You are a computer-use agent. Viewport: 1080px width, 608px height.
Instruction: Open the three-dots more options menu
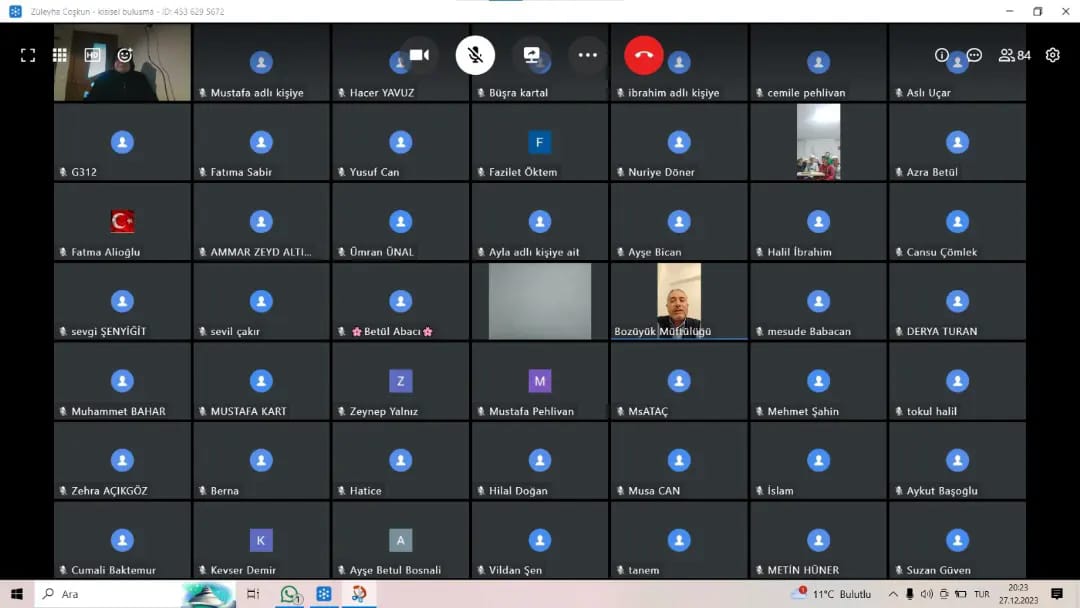point(588,55)
